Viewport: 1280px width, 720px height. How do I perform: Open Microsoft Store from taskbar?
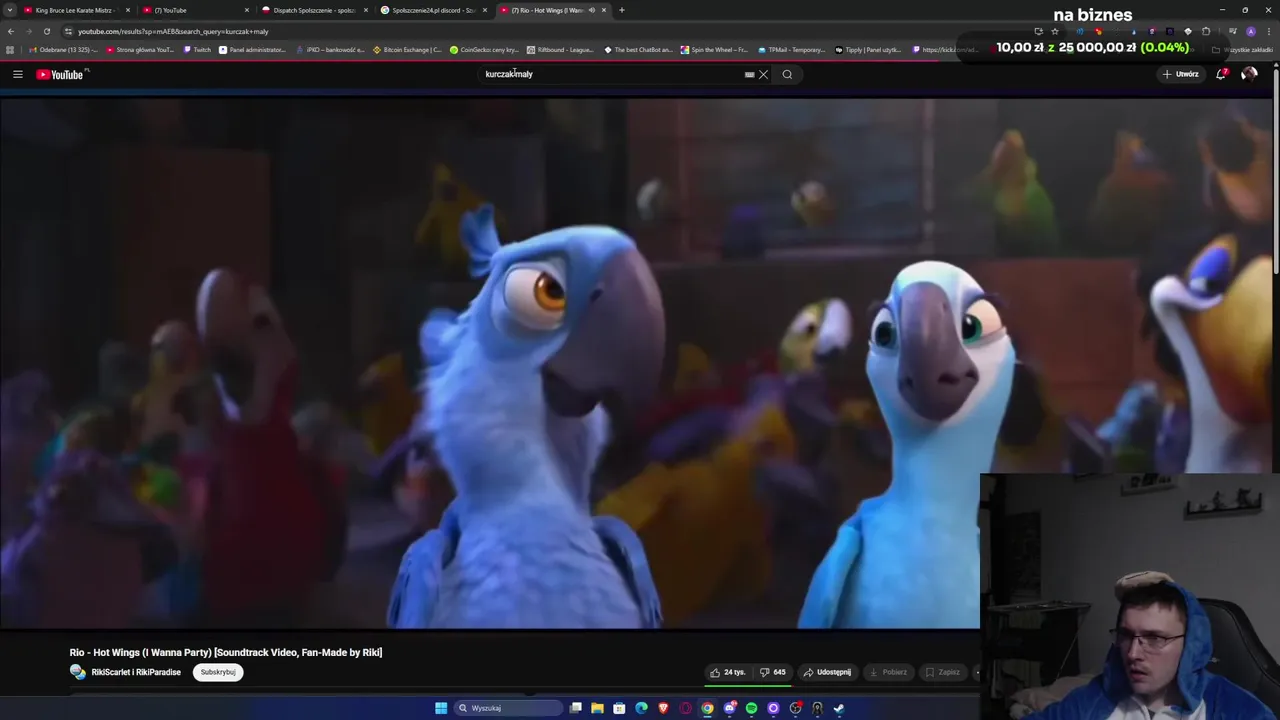pyautogui.click(x=619, y=708)
